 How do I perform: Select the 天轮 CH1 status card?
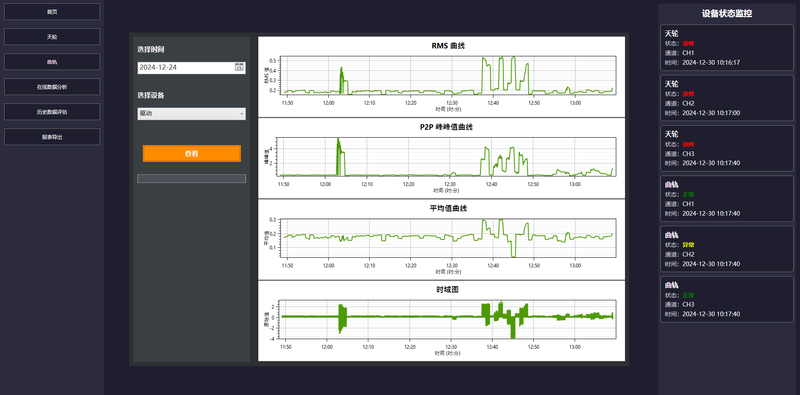pos(727,47)
